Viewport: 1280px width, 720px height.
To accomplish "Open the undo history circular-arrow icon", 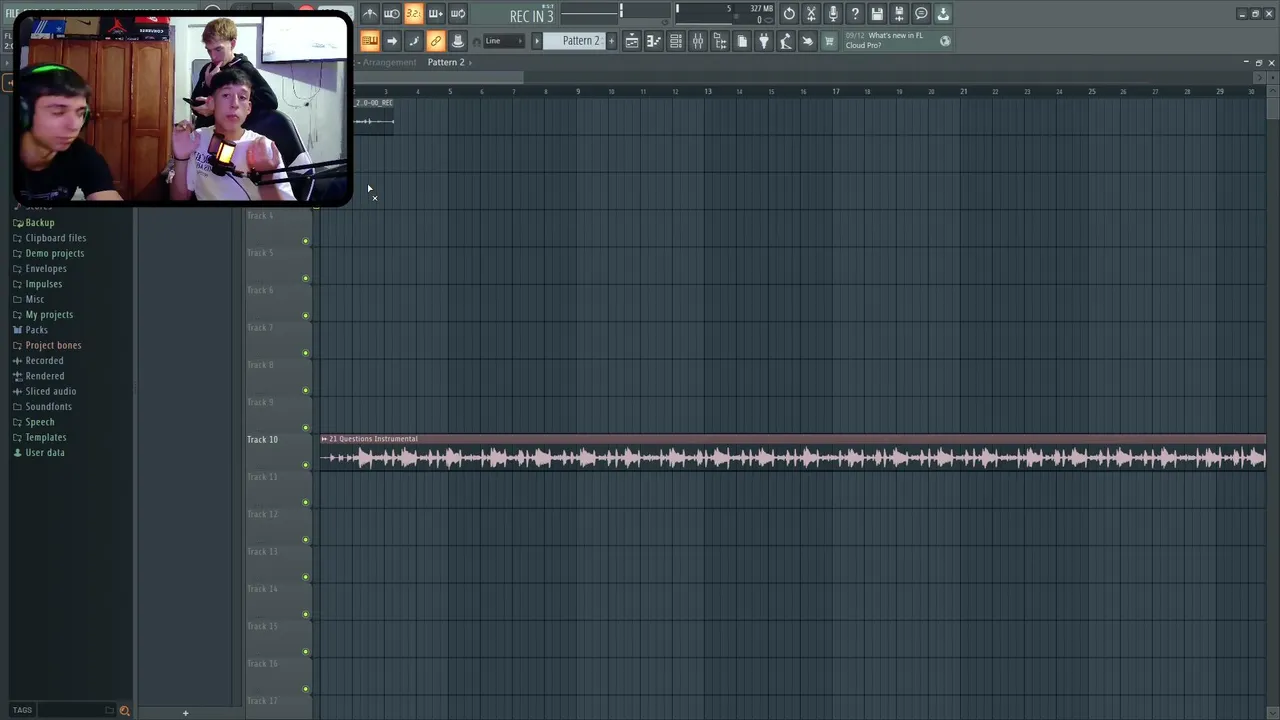I will tap(789, 14).
